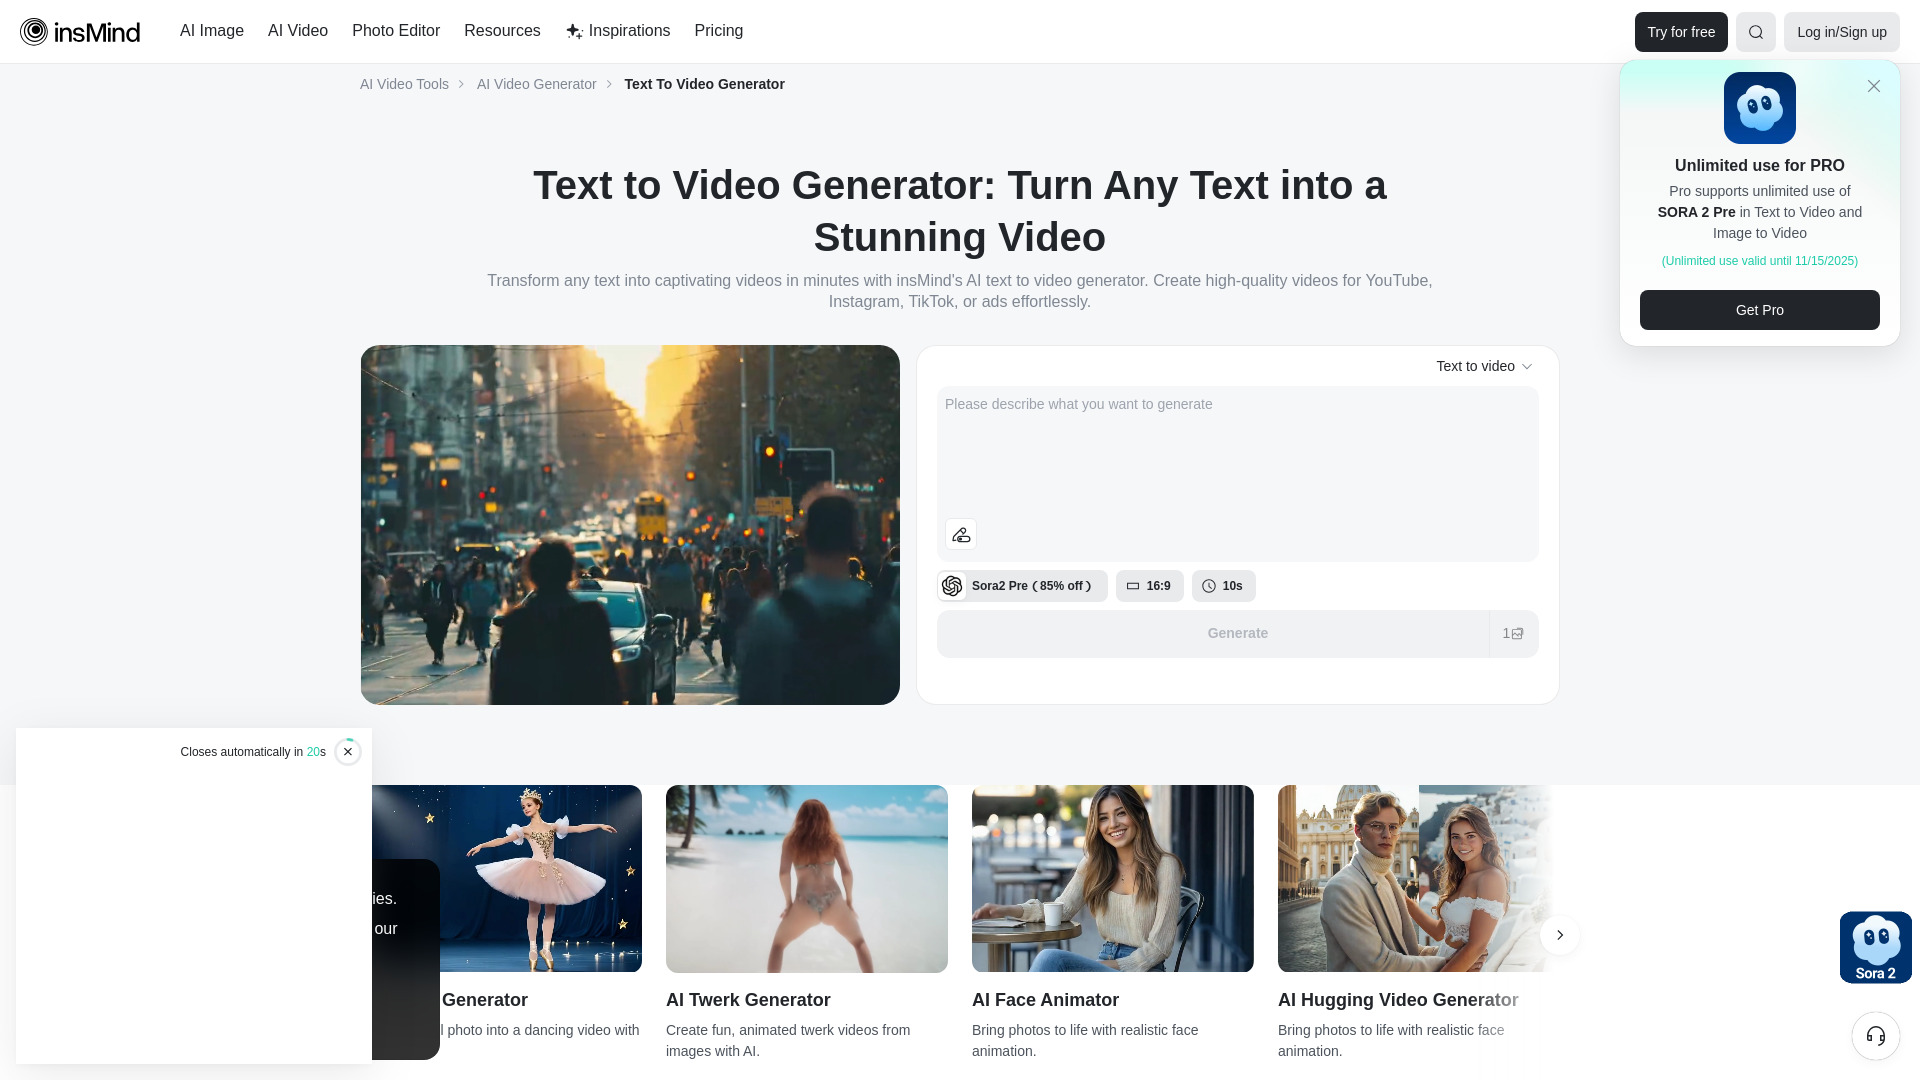
Task: Click the headset customer support icon
Action: point(1875,1036)
